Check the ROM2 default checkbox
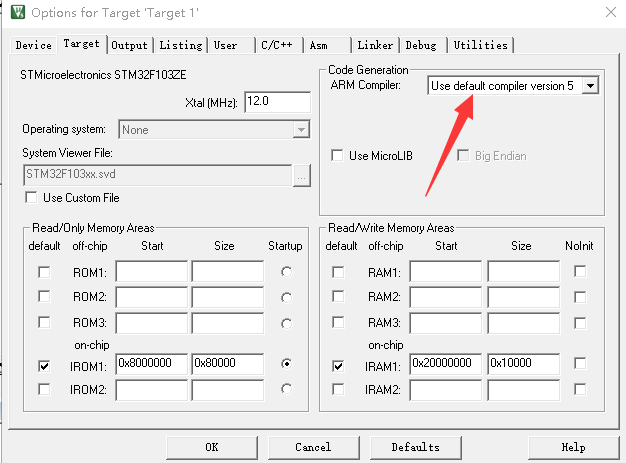Image resolution: width=626 pixels, height=463 pixels. (x=44, y=297)
